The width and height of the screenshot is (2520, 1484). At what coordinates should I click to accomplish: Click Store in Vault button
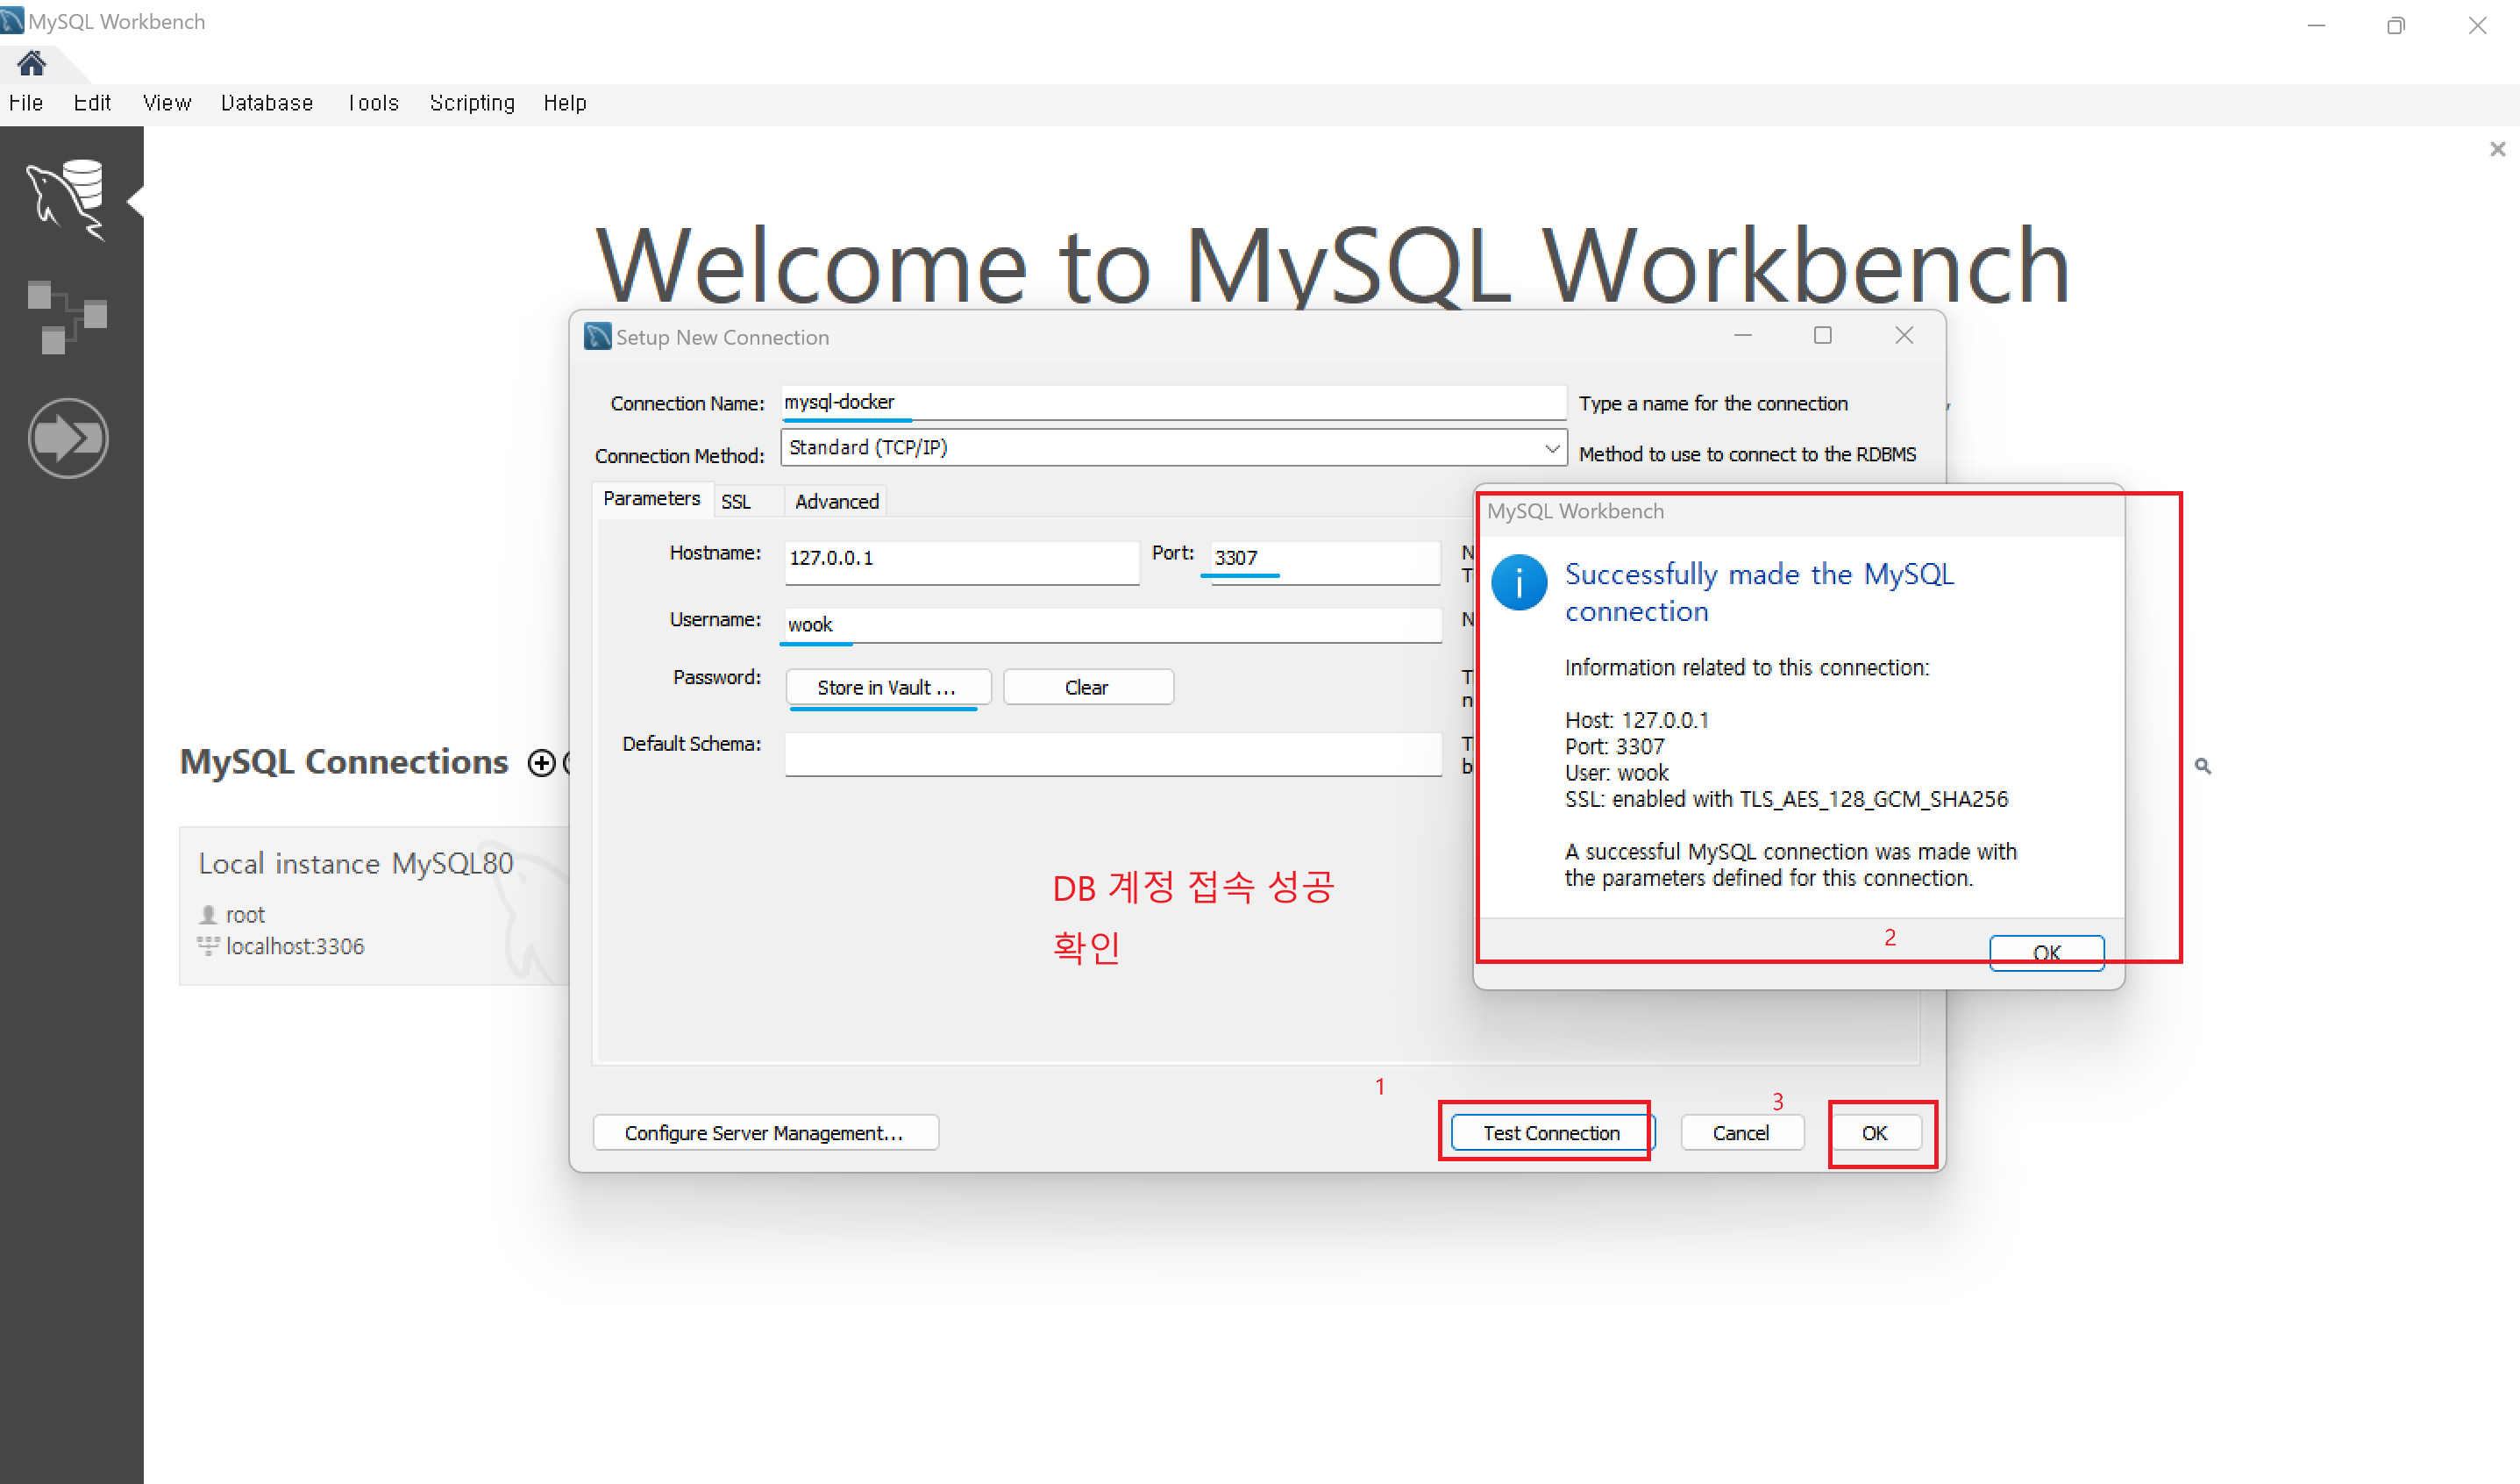click(x=887, y=687)
